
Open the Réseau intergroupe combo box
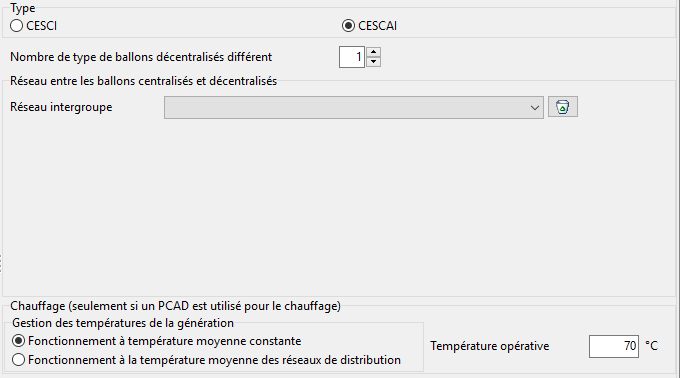coord(353,108)
